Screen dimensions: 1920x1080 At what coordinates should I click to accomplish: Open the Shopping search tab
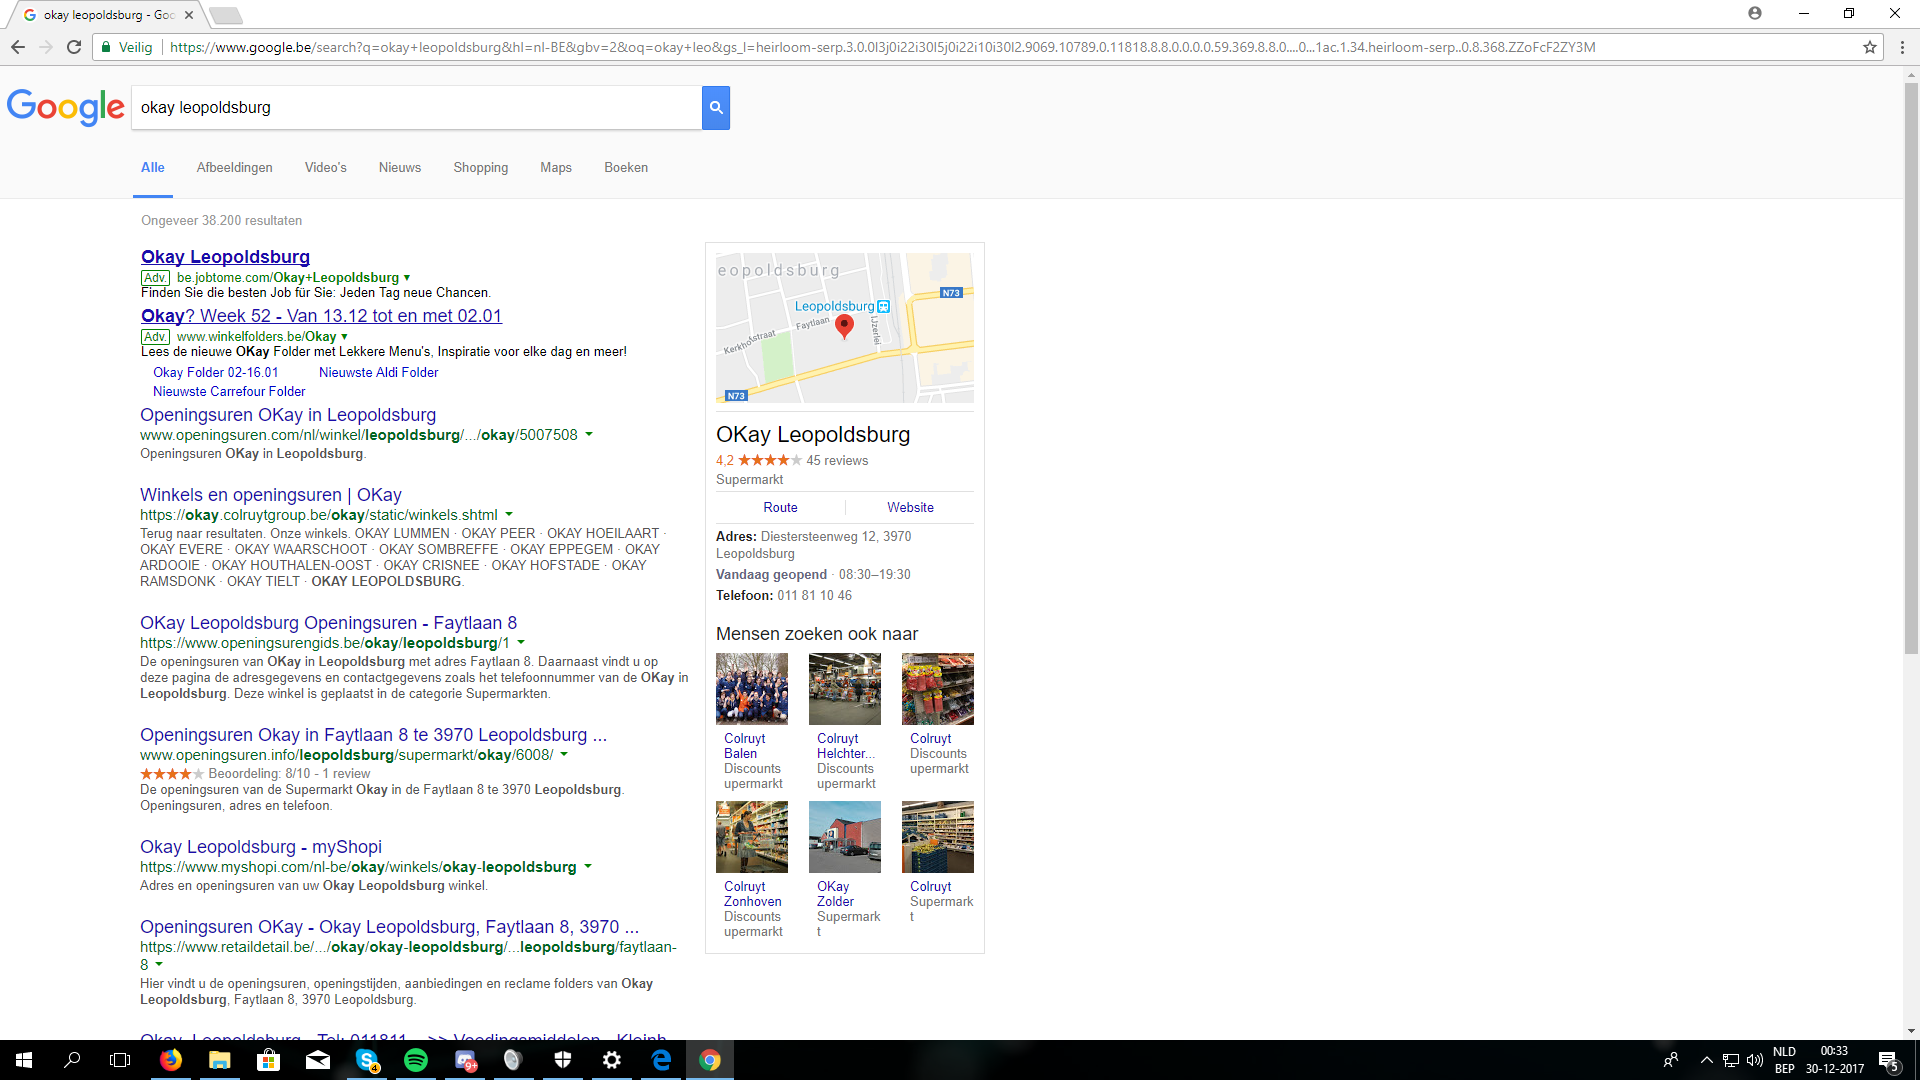481,167
